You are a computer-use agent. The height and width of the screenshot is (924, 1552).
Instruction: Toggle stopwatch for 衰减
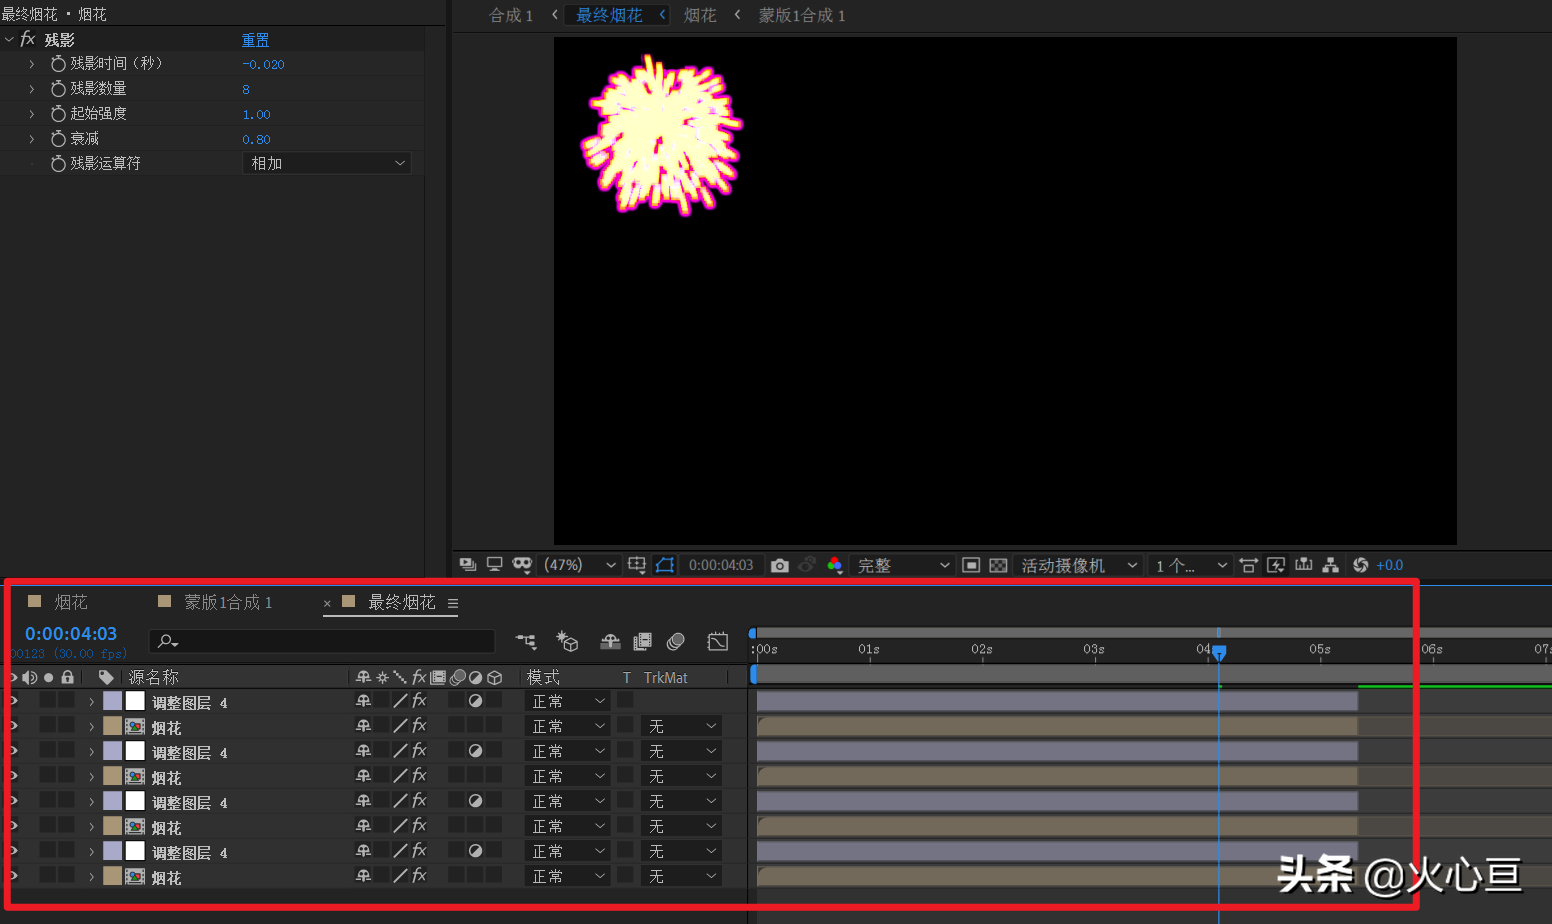(x=58, y=138)
